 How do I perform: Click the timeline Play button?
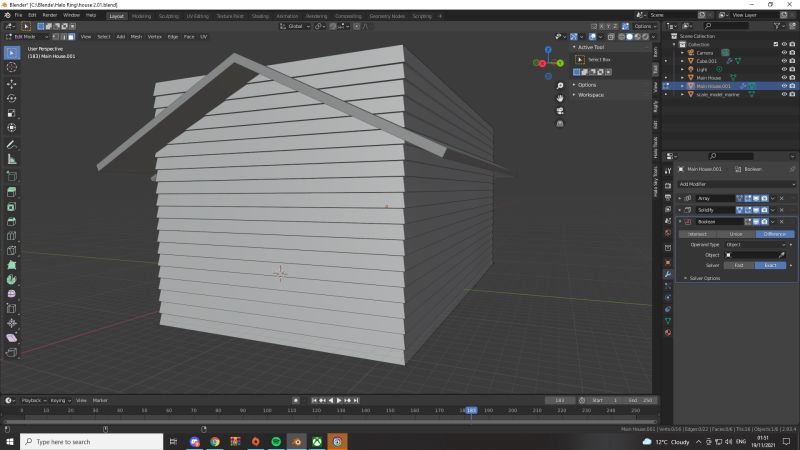pyautogui.click(x=339, y=401)
